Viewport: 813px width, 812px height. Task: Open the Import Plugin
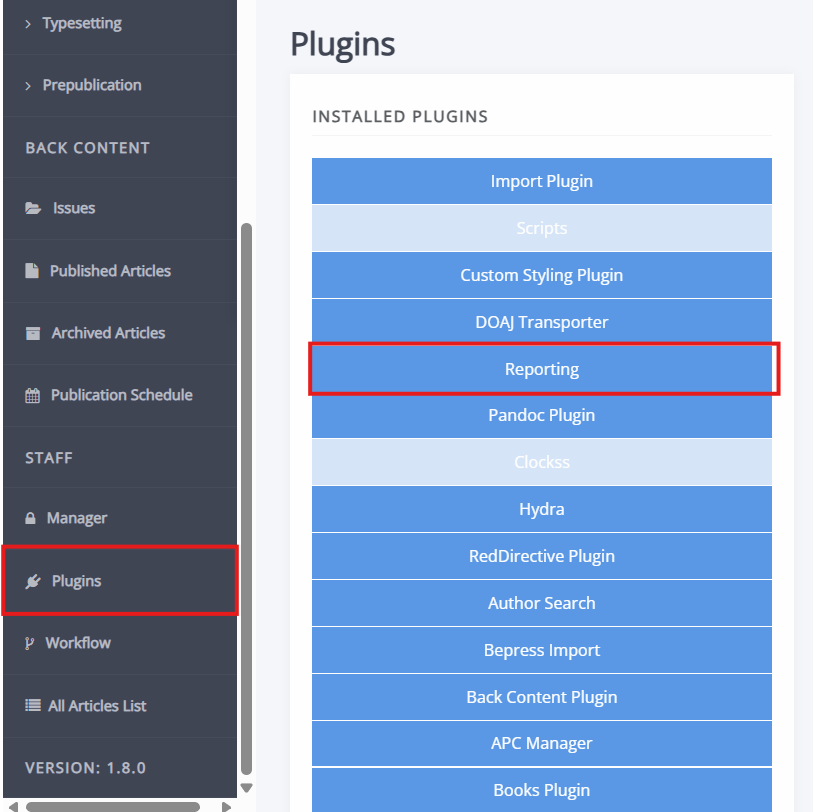(x=541, y=181)
